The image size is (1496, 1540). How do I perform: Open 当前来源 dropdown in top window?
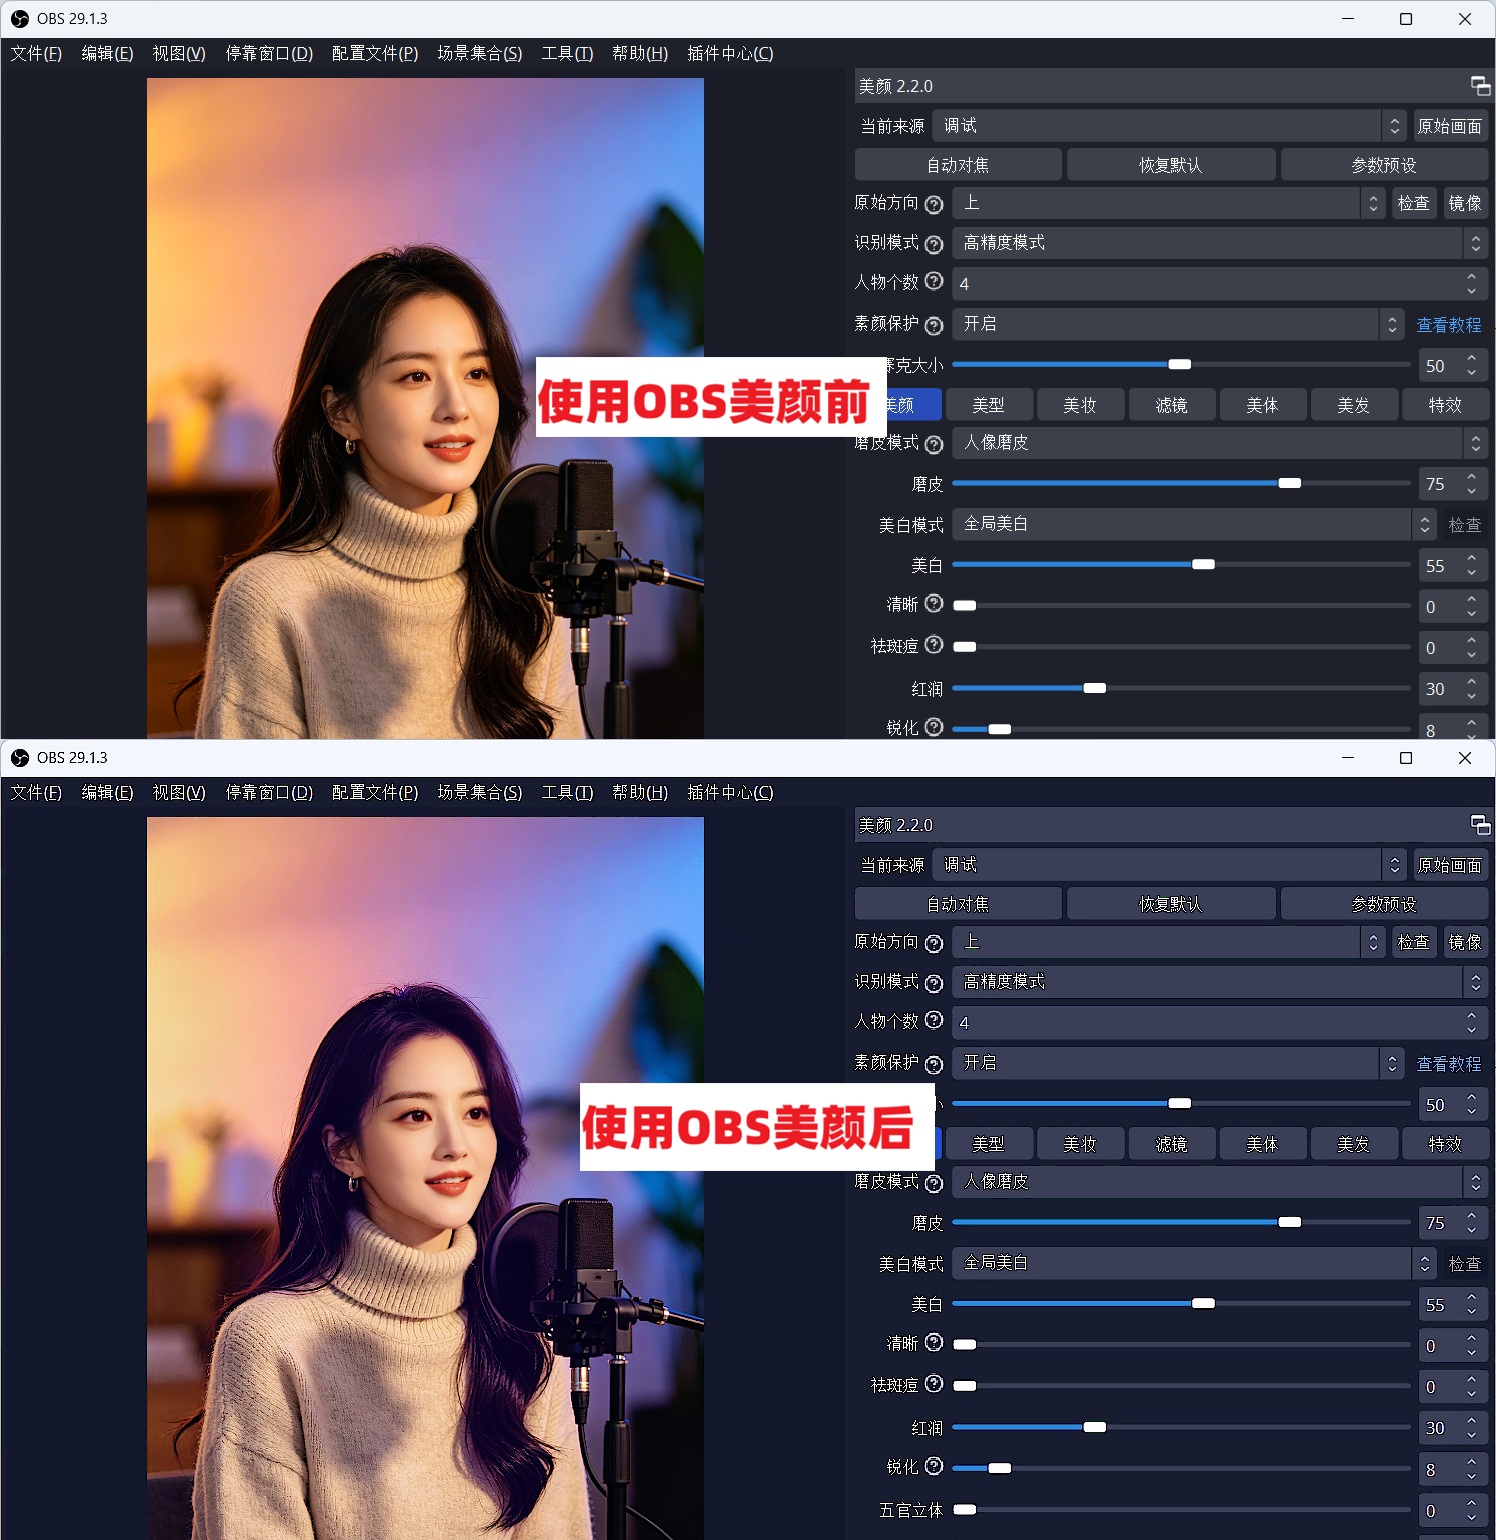(1169, 126)
